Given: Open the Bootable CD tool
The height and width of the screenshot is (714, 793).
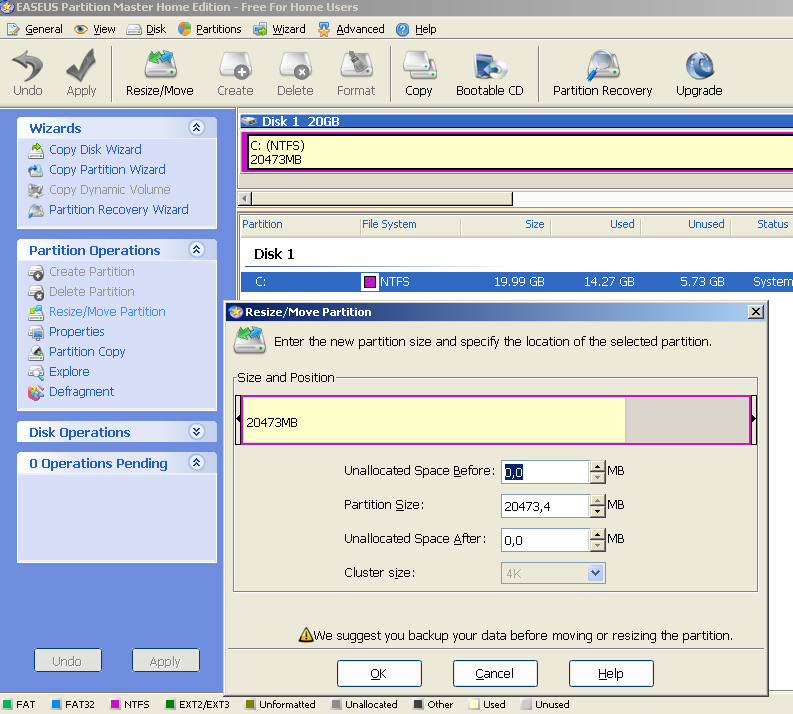Looking at the screenshot, I should [x=490, y=74].
